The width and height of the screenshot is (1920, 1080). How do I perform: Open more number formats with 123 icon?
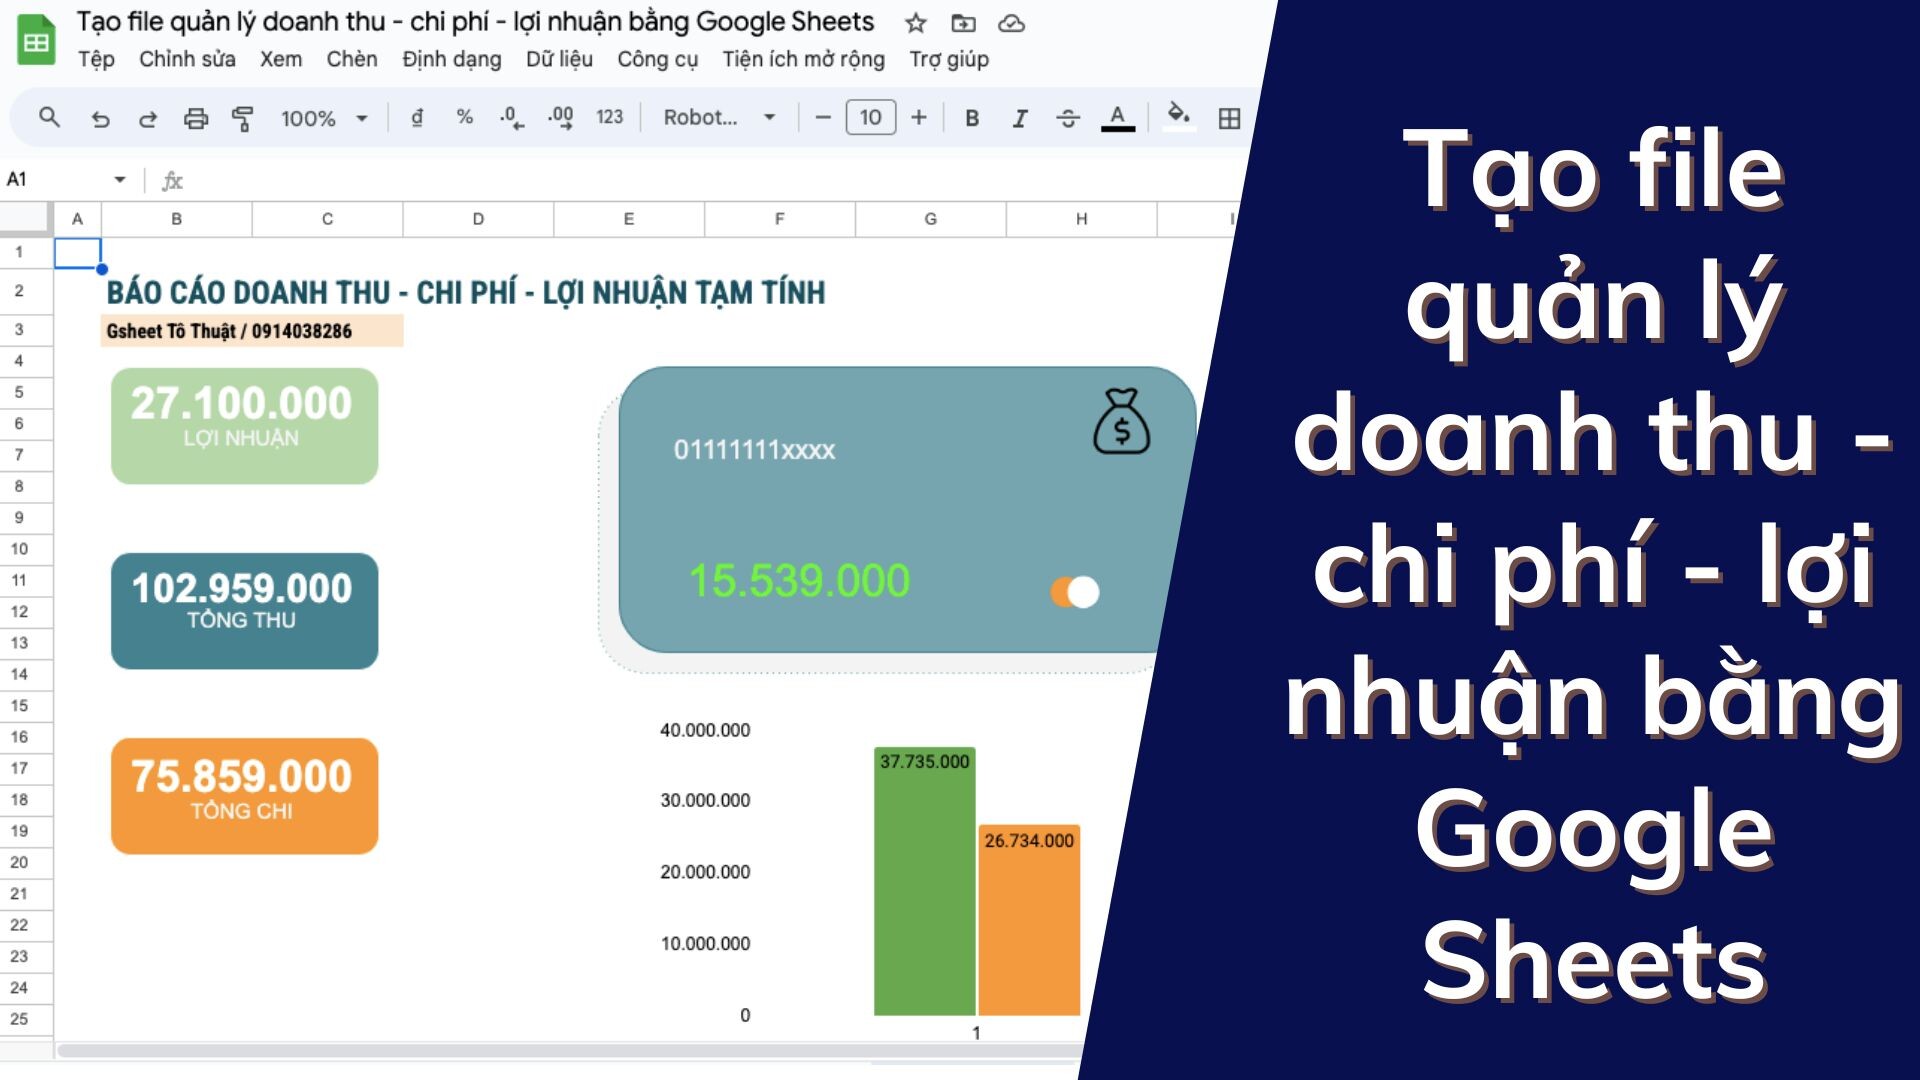pyautogui.click(x=610, y=118)
